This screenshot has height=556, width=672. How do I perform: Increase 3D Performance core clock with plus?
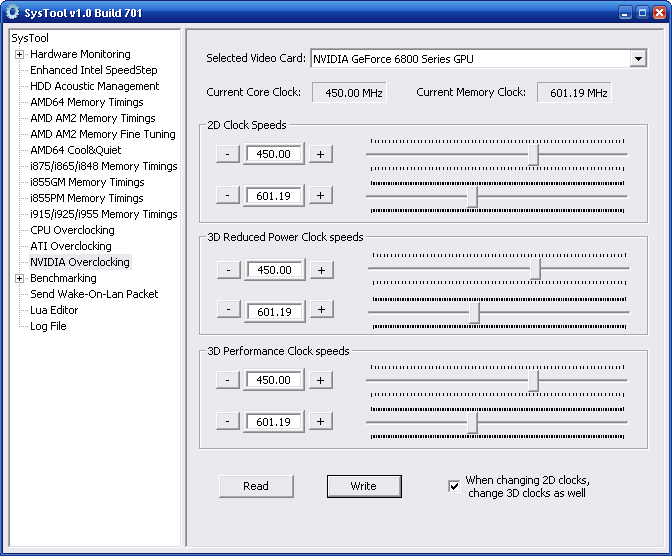[320, 380]
